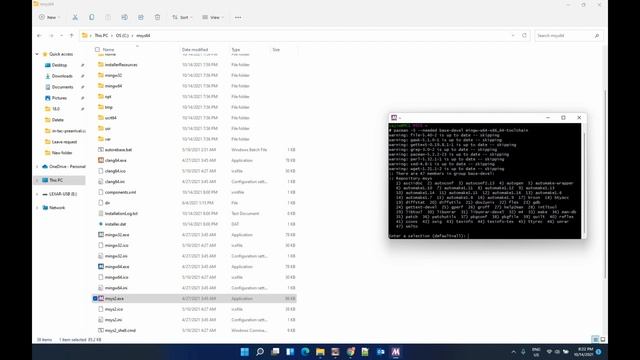Open taskbar Search
This screenshot has height=360, width=640.
point(260,351)
